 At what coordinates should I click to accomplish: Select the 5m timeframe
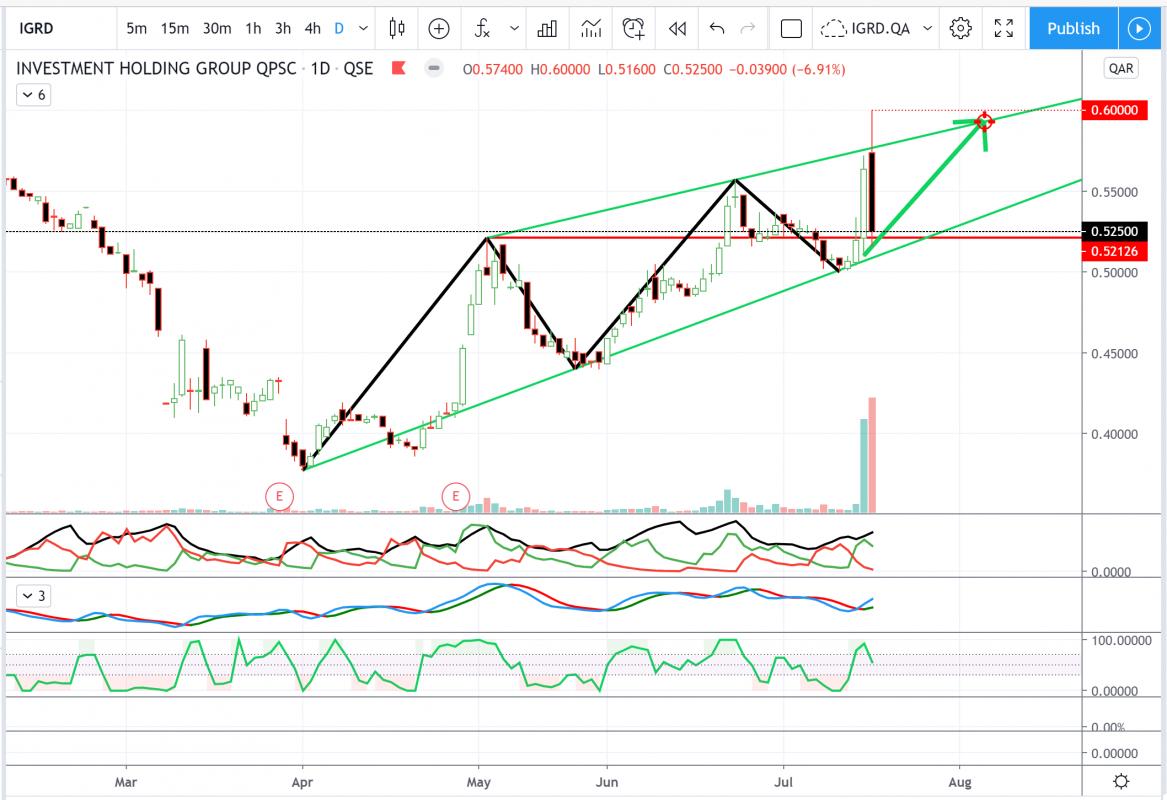[136, 28]
